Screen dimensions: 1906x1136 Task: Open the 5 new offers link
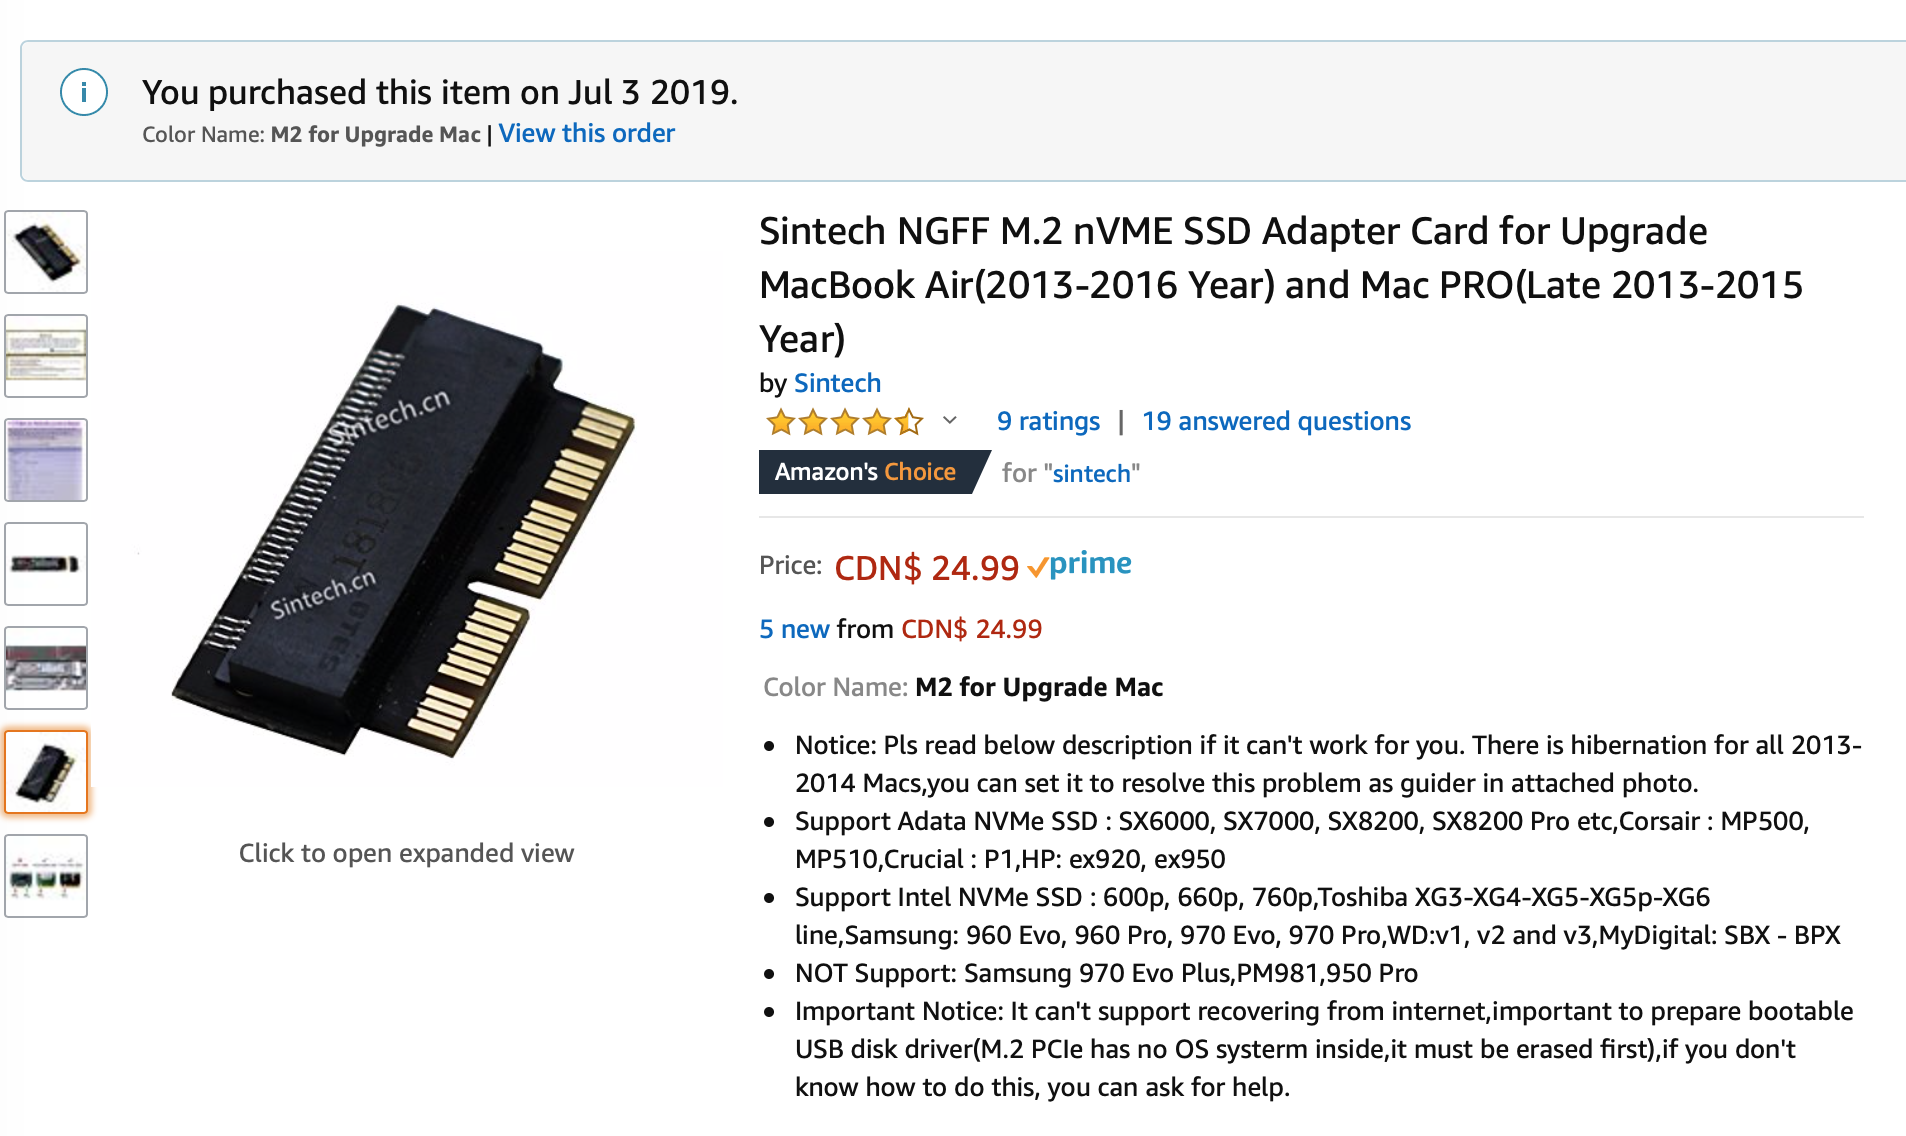[x=794, y=629]
